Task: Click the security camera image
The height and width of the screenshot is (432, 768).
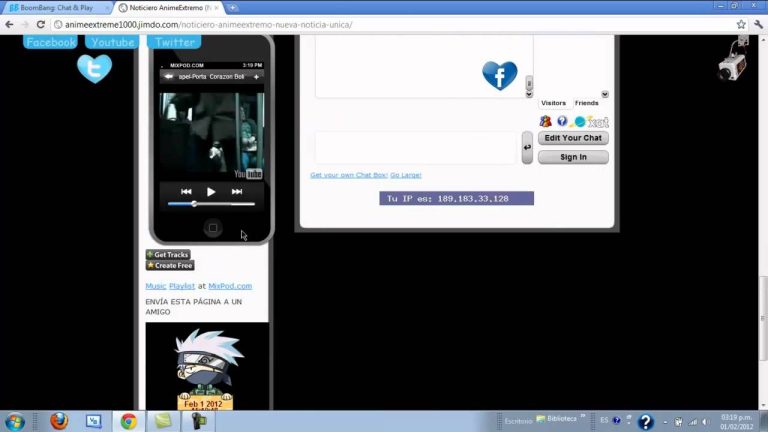Action: (x=733, y=59)
